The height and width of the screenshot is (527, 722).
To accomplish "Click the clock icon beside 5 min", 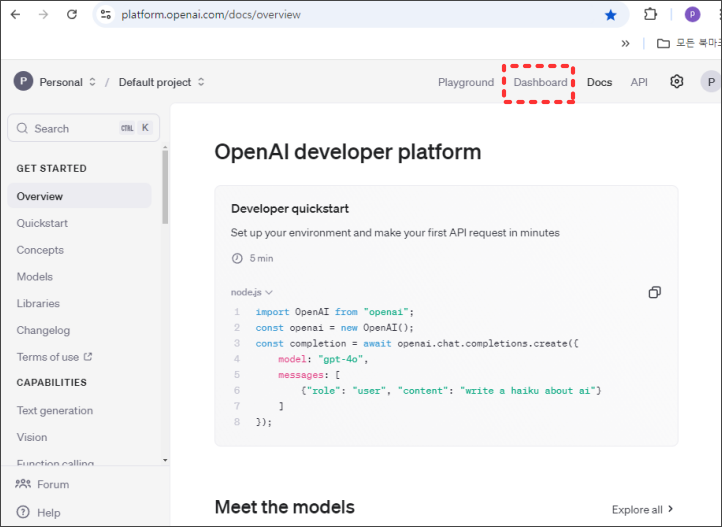I will point(237,258).
